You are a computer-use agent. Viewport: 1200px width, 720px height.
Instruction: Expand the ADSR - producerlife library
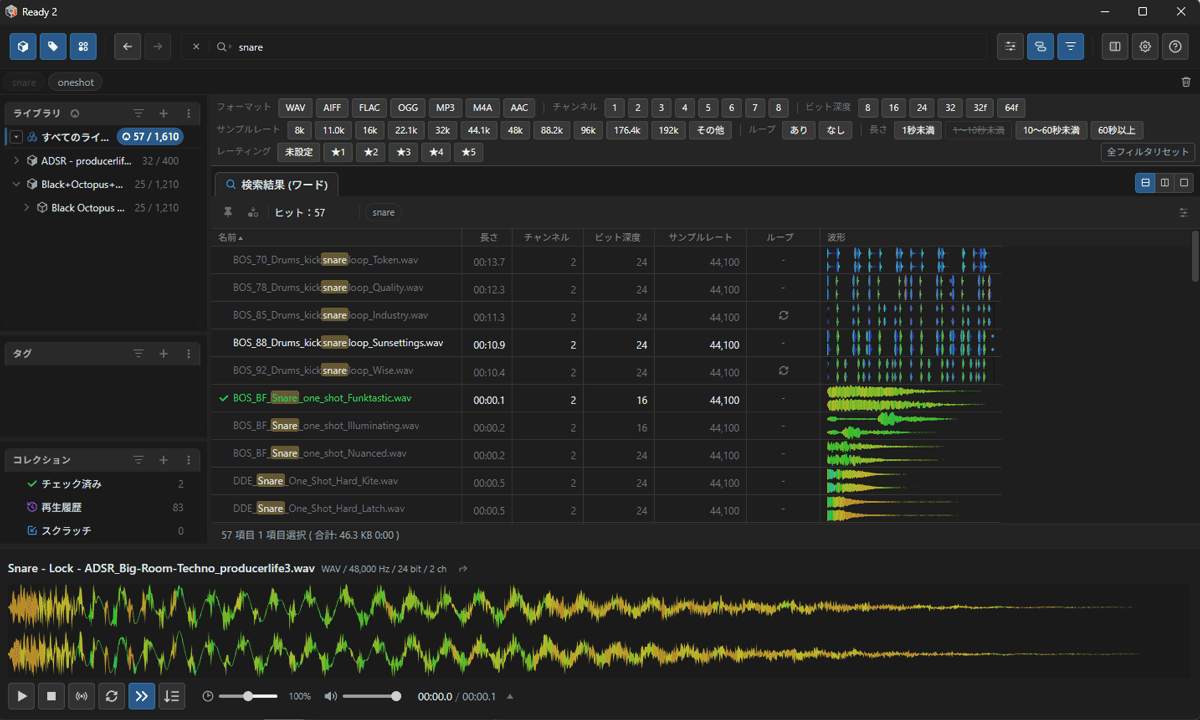(17, 160)
